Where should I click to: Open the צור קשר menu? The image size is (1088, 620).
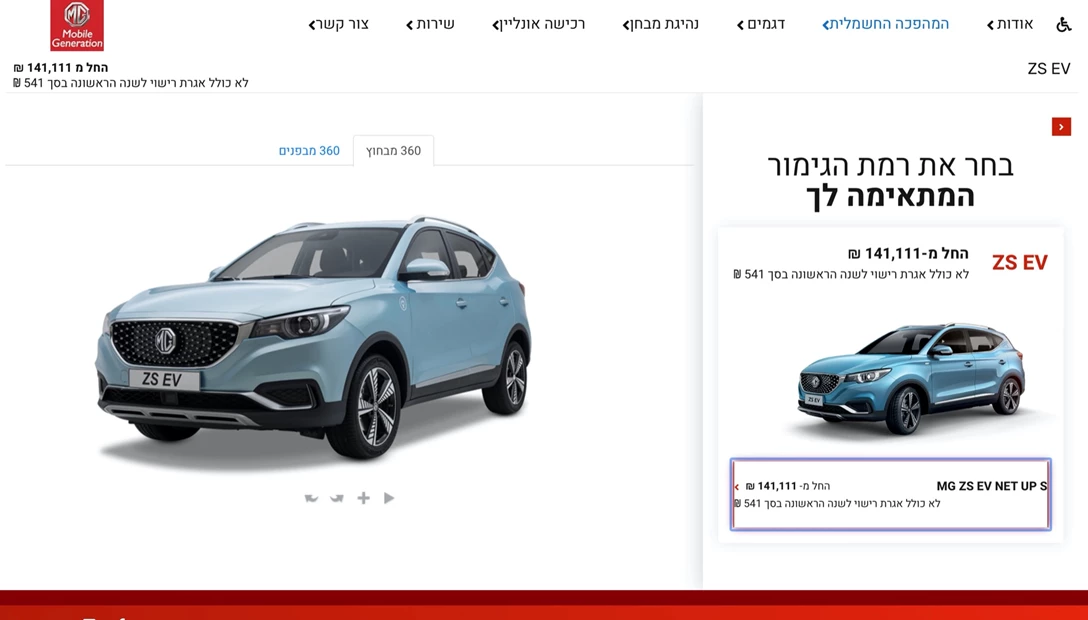[339, 24]
